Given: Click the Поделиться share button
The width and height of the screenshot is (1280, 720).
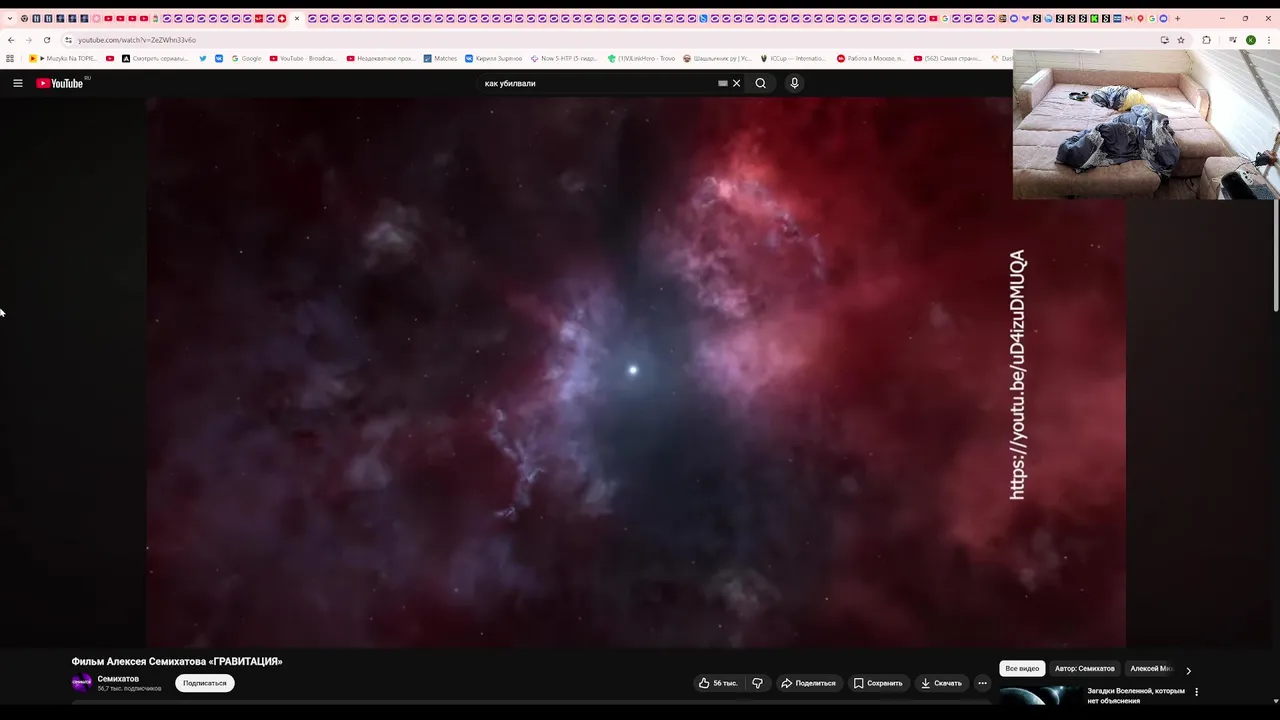Looking at the screenshot, I should point(808,683).
